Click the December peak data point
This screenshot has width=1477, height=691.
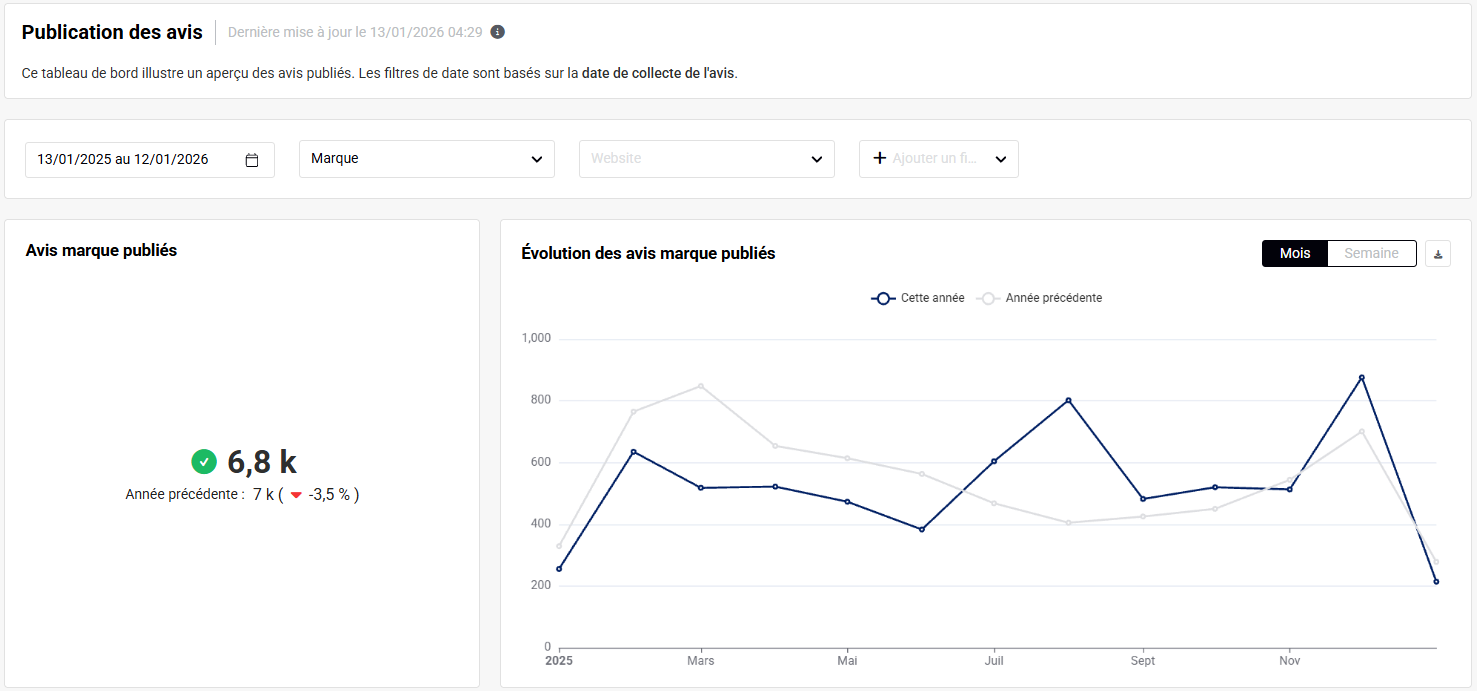coord(1361,377)
